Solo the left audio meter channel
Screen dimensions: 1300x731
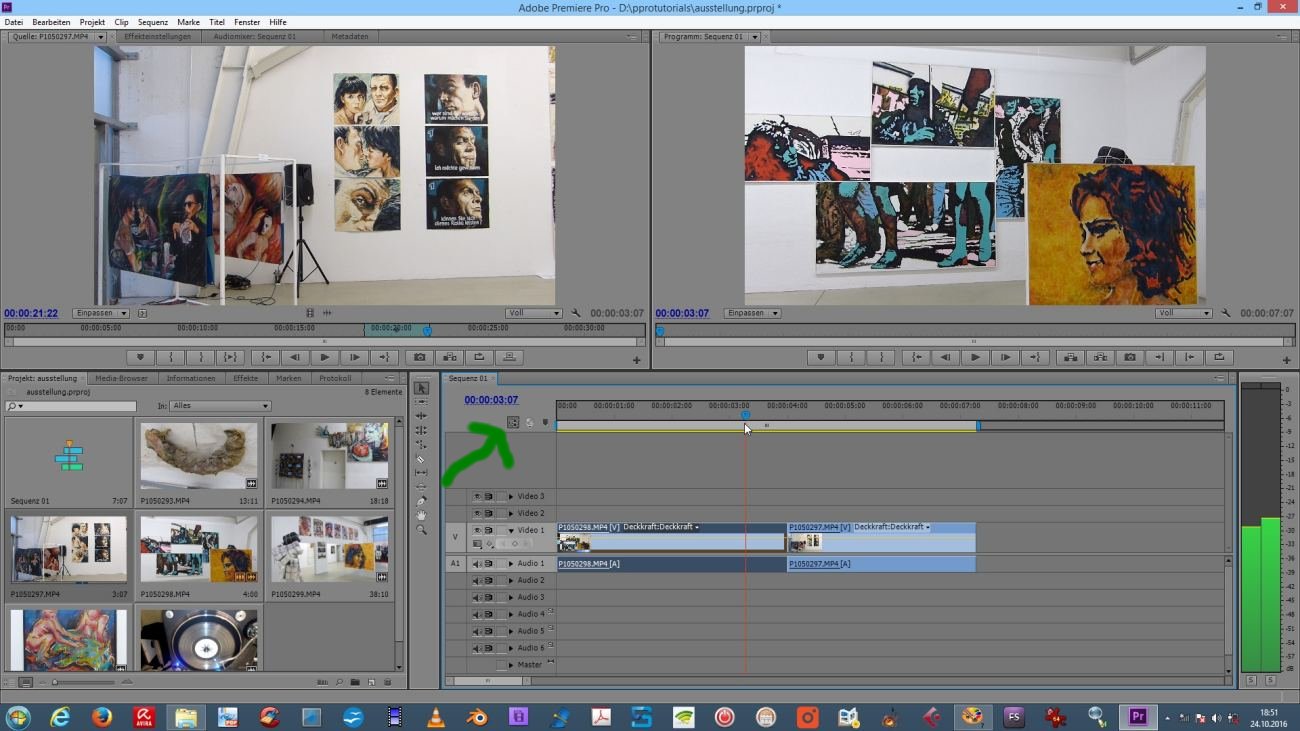tap(1251, 680)
